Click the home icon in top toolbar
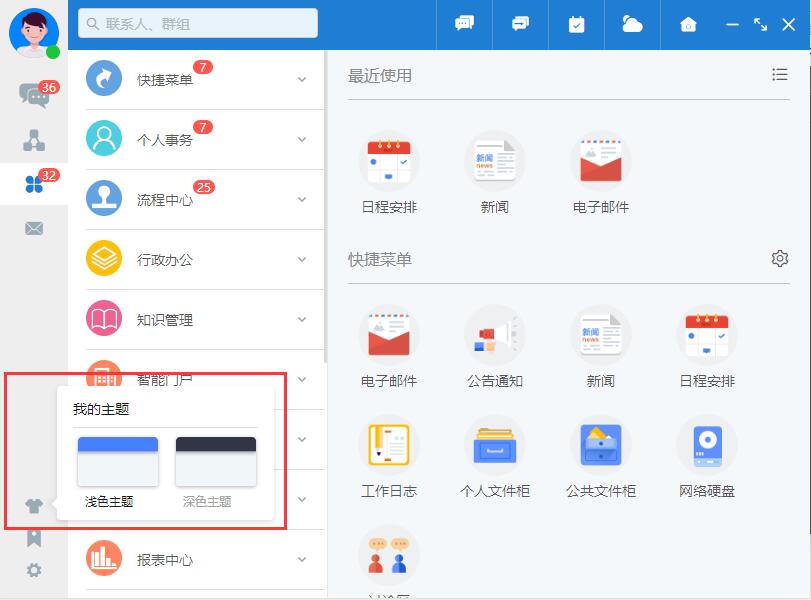 [x=688, y=25]
